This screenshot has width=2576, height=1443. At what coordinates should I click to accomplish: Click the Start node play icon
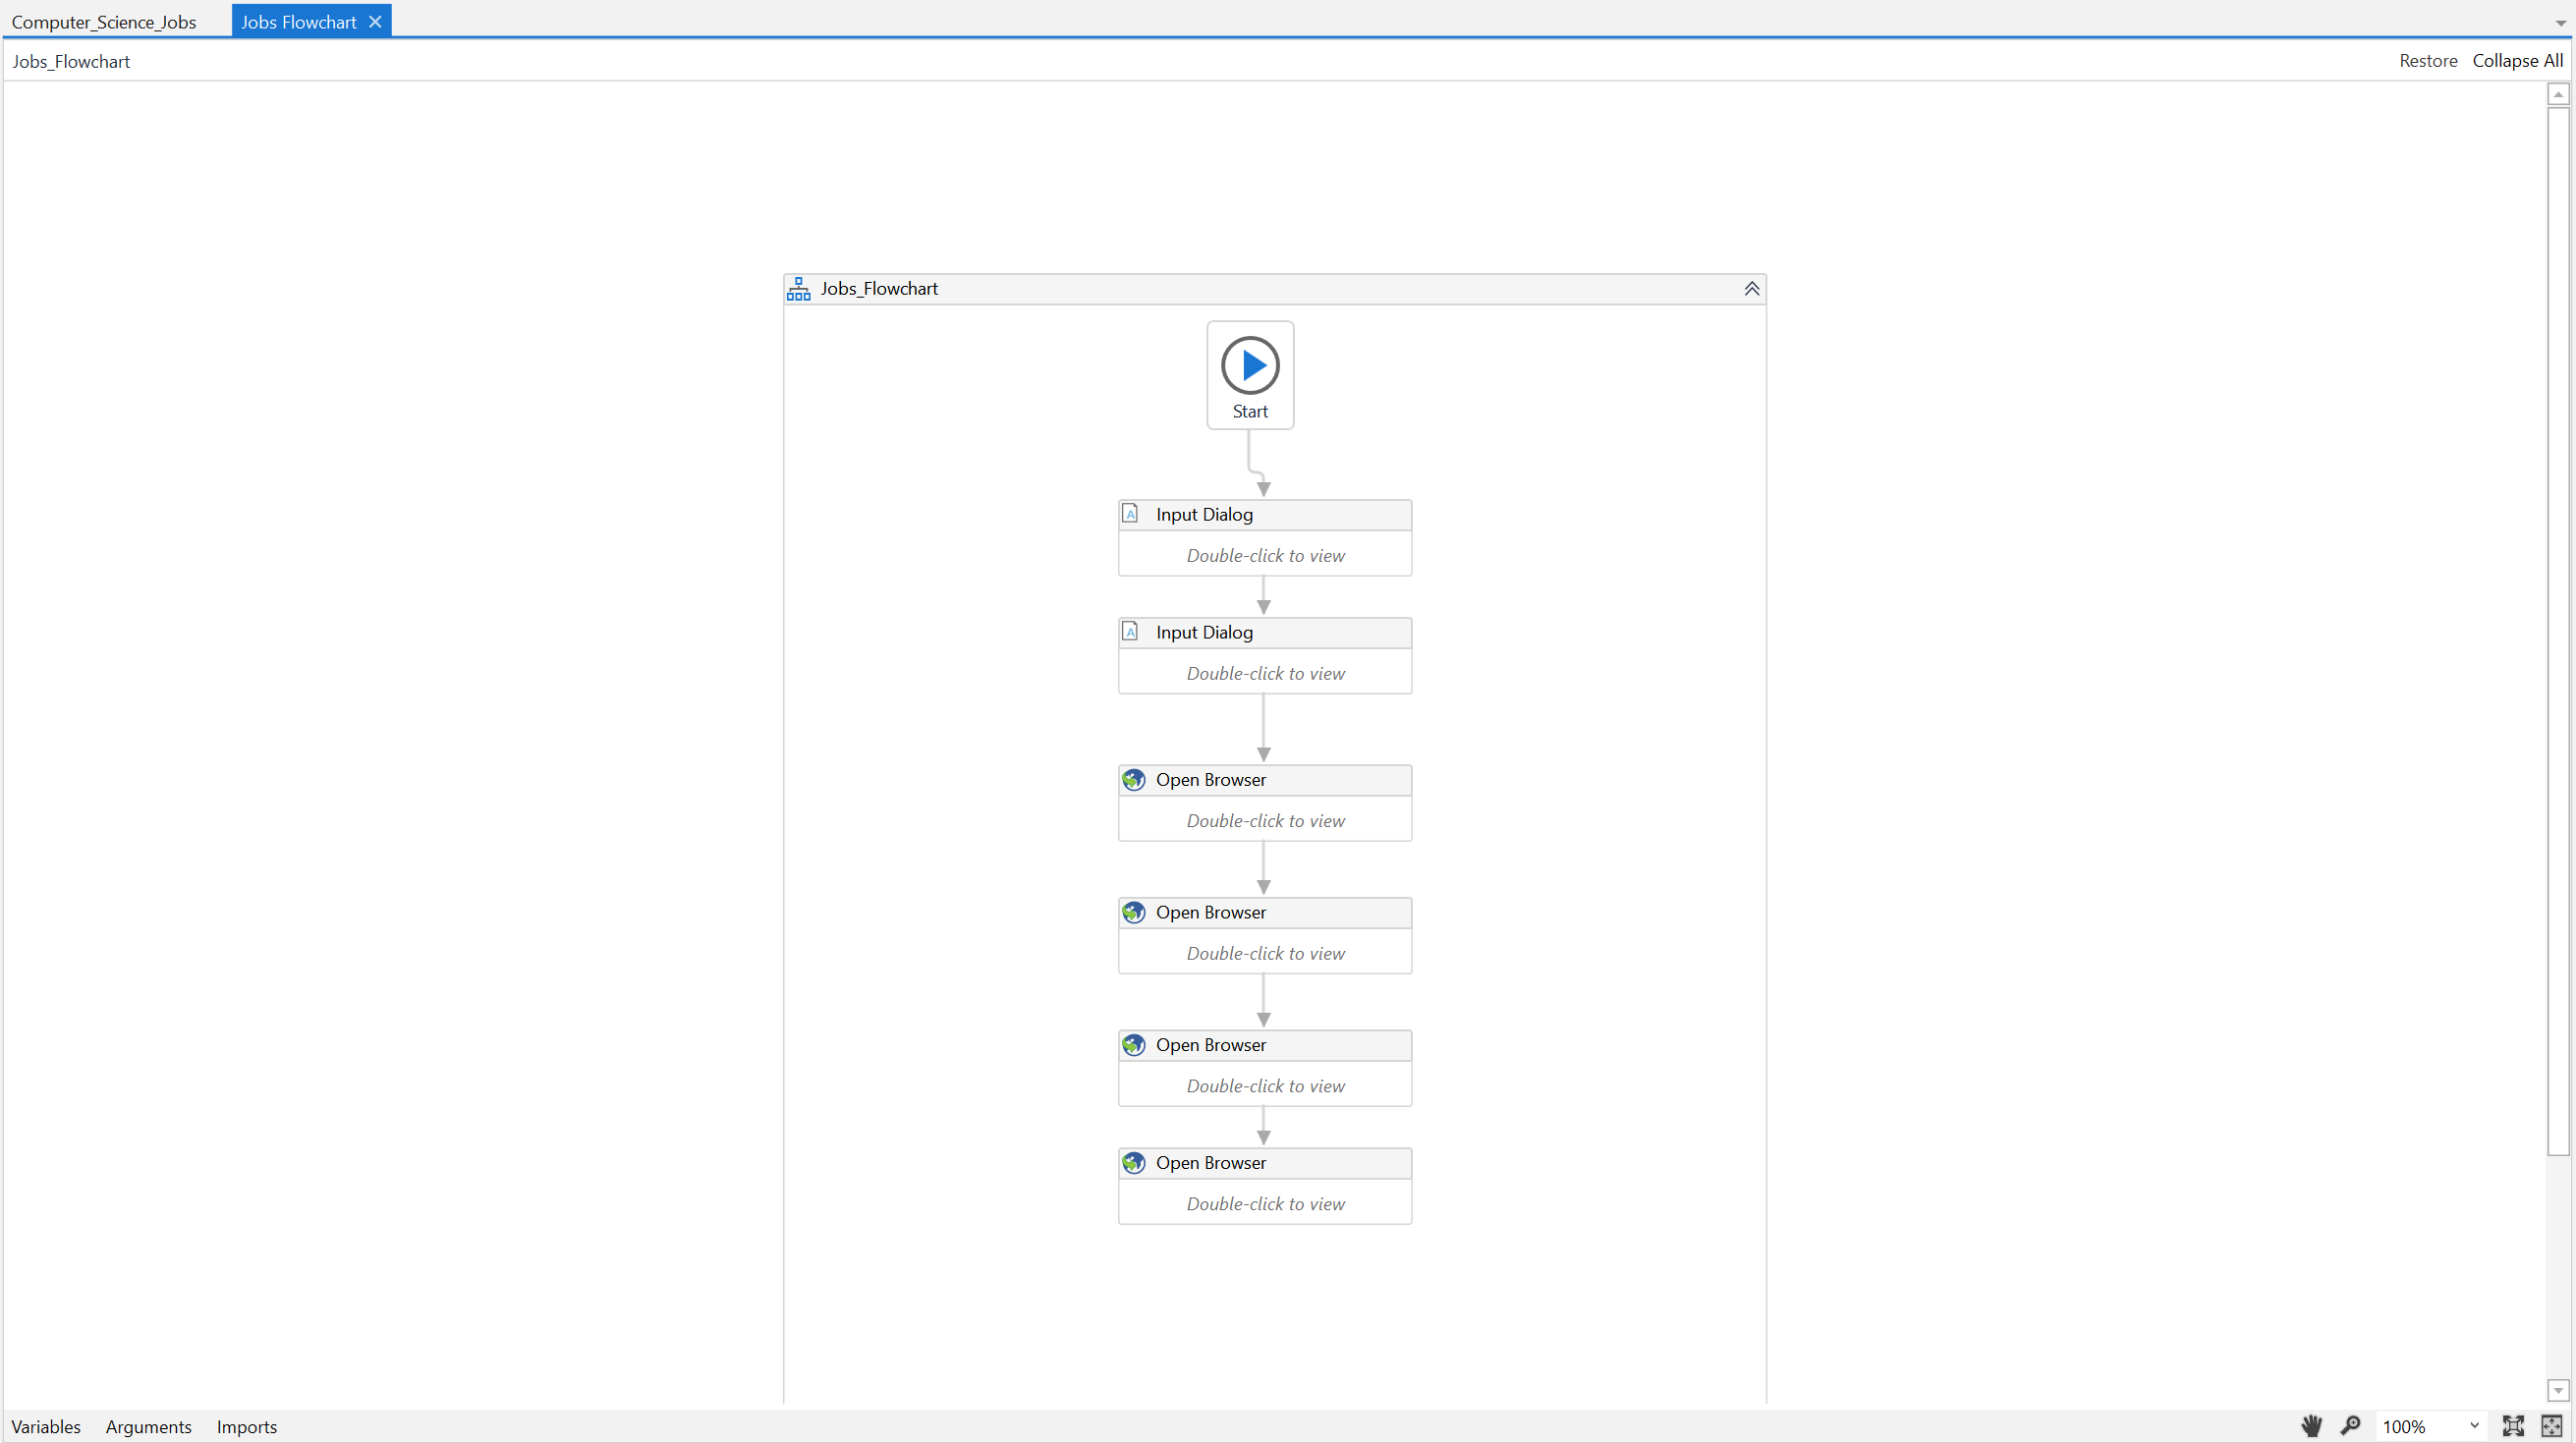point(1250,366)
